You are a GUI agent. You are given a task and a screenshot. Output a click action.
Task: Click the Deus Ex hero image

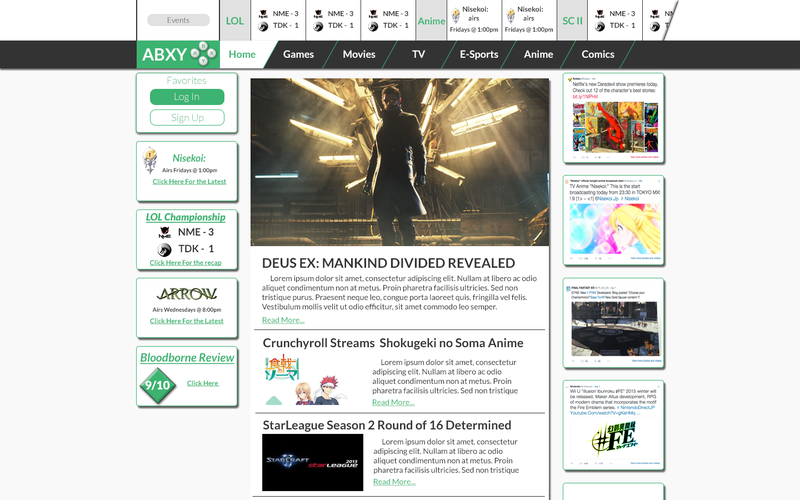point(400,162)
